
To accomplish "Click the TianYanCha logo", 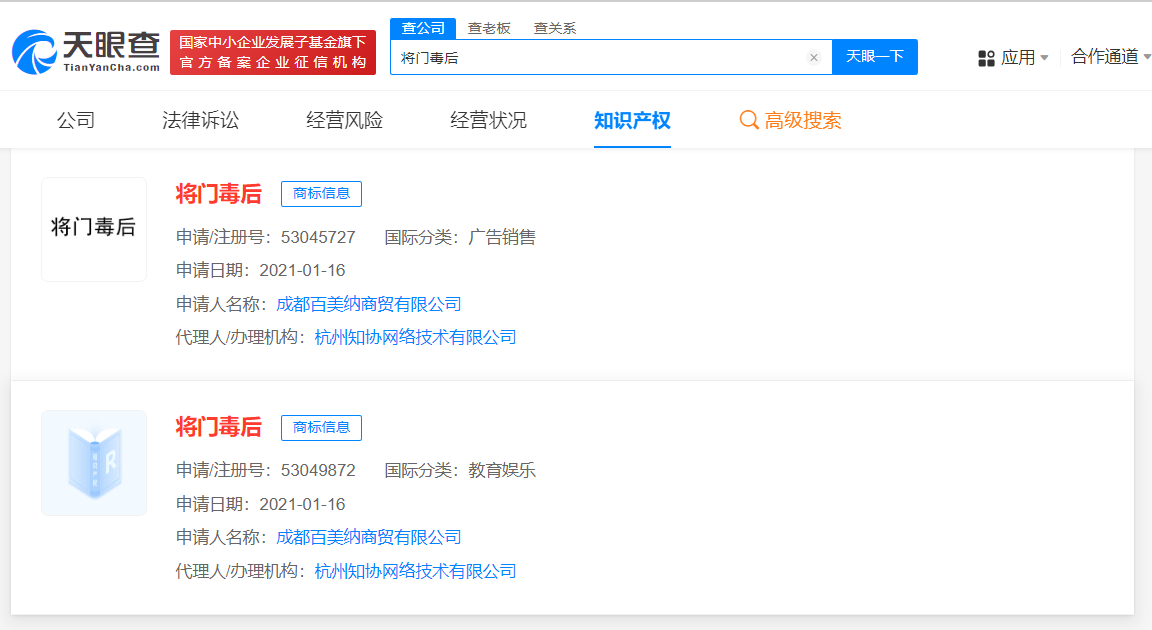I will 86,51.
